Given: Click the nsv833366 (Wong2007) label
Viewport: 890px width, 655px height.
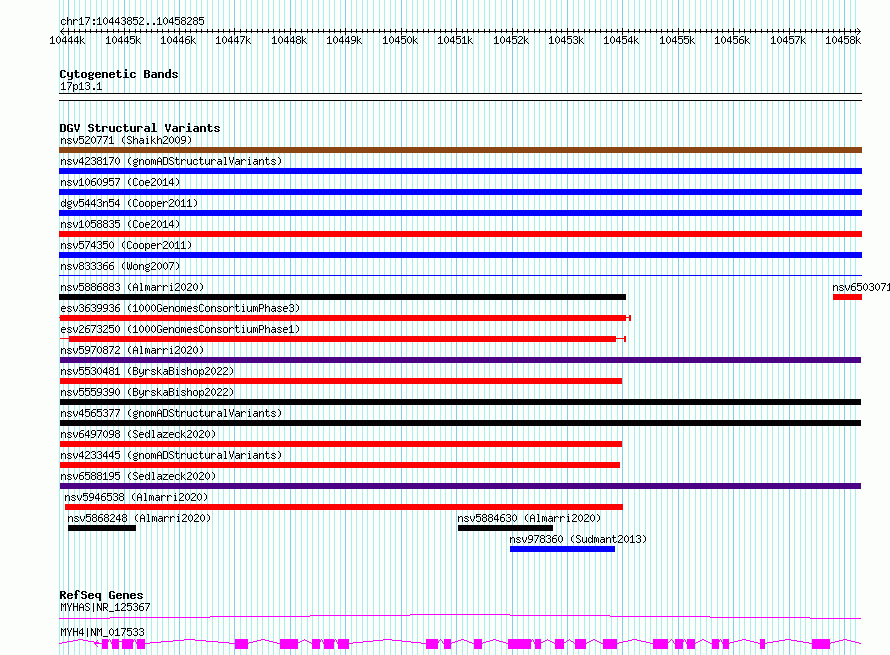Looking at the screenshot, I should (x=120, y=266).
